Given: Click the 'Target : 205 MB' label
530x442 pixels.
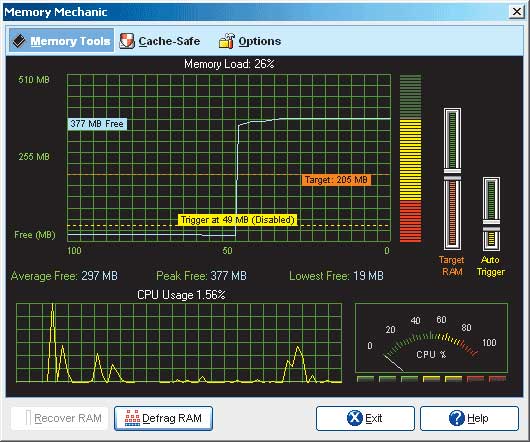Looking at the screenshot, I should click(336, 180).
